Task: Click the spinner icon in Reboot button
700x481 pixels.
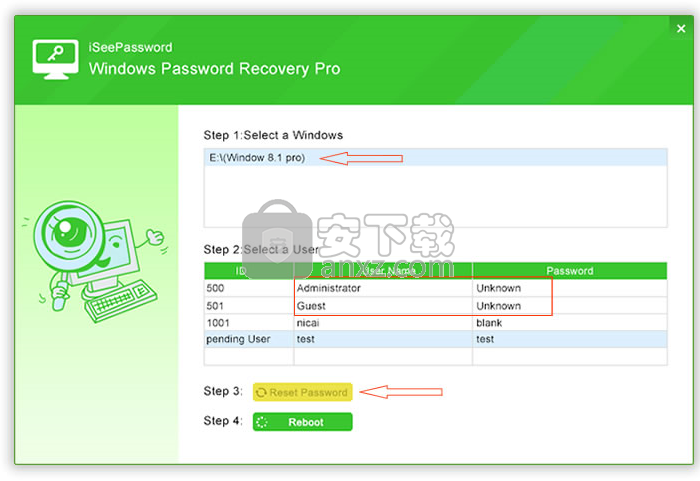Action: [x=262, y=422]
